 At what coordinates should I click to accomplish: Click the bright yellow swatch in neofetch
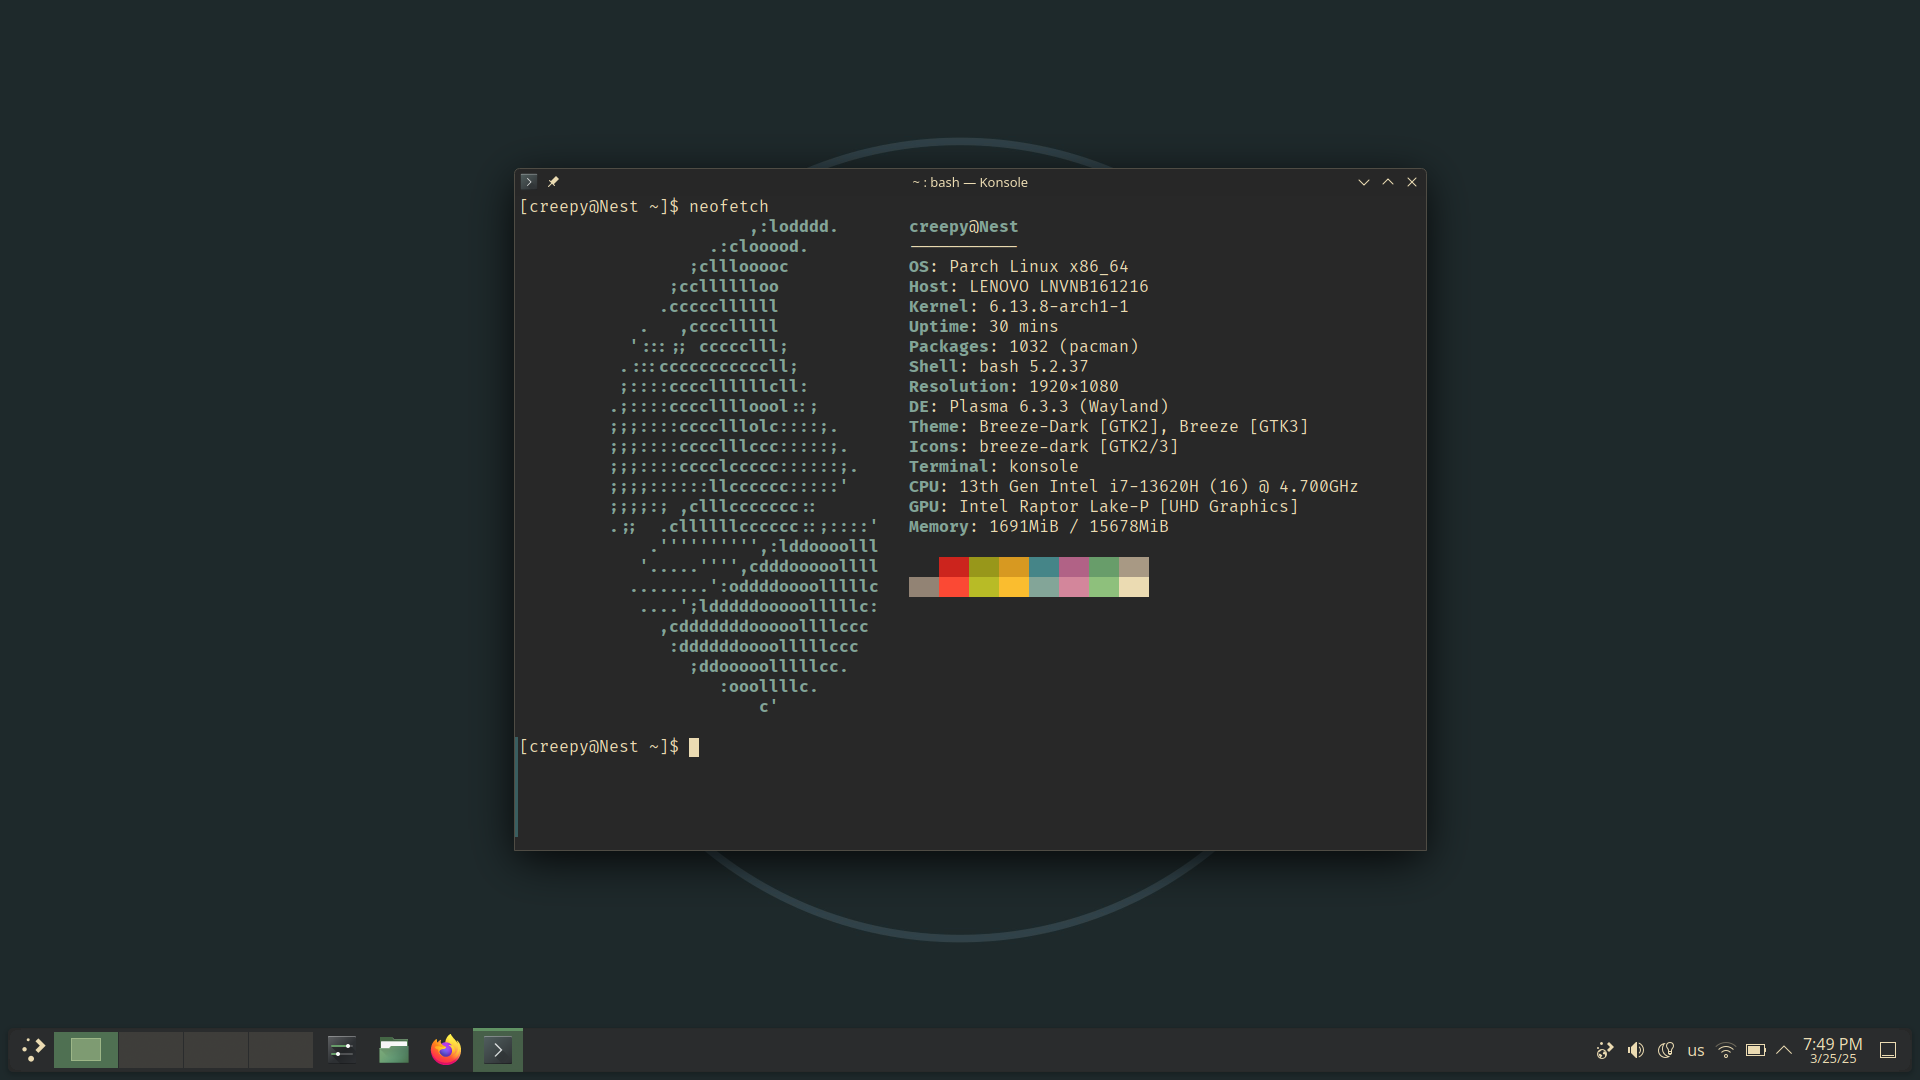click(x=1014, y=587)
